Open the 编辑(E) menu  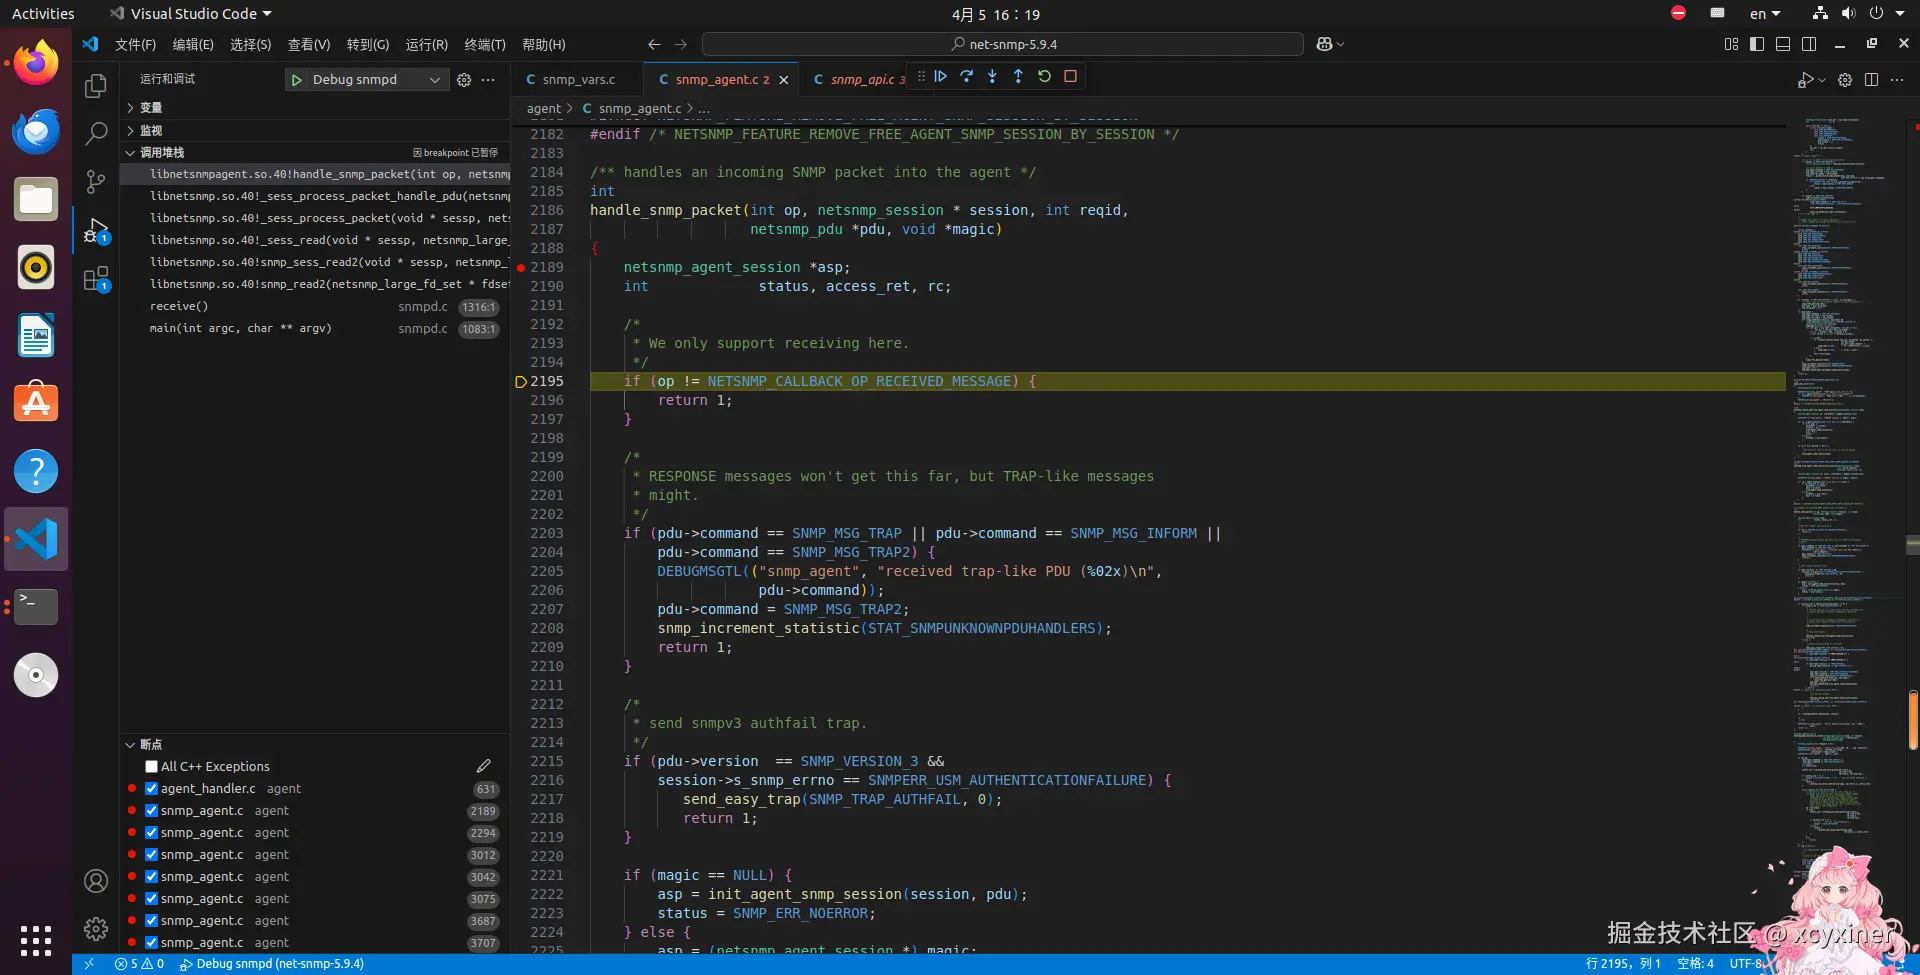(193, 44)
